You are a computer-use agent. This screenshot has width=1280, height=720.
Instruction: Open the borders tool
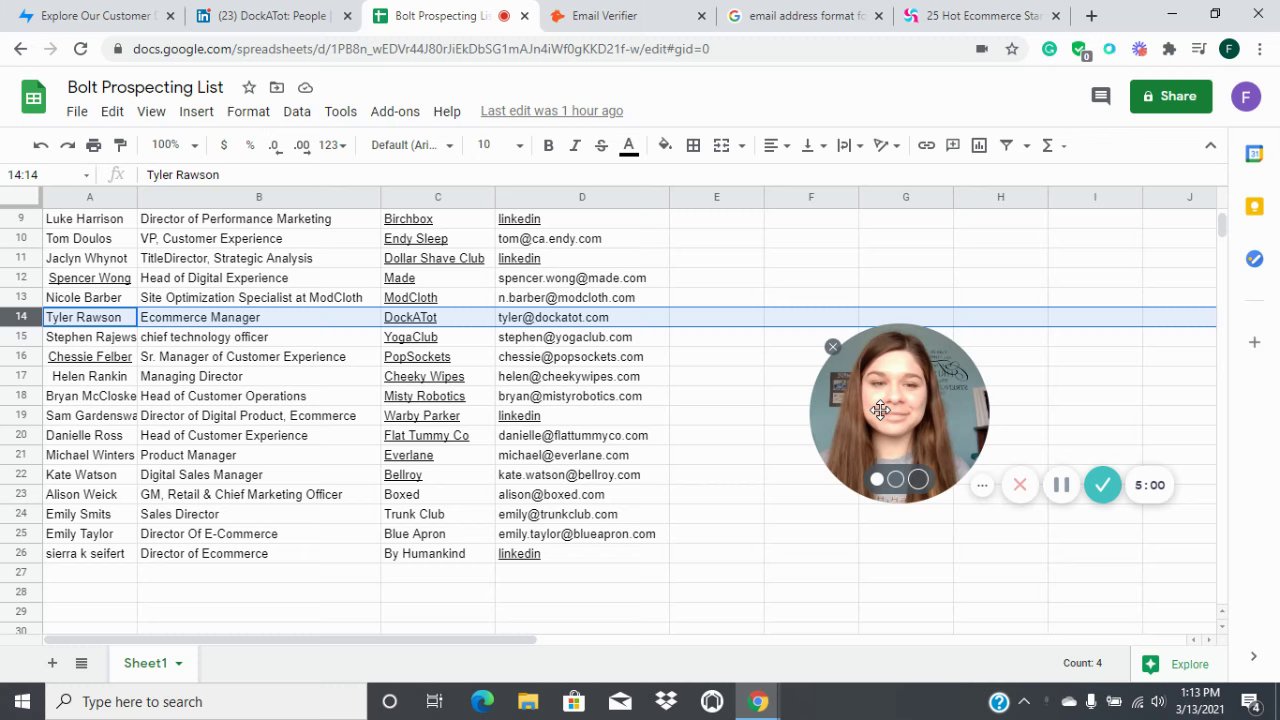pyautogui.click(x=693, y=145)
